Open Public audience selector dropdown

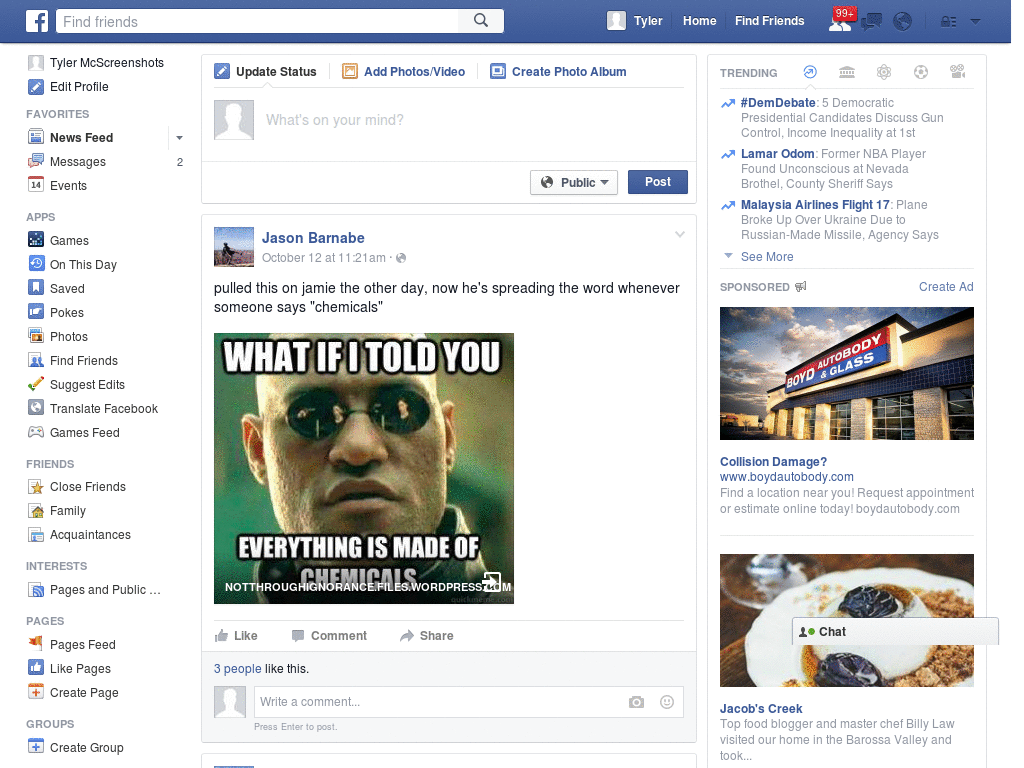pyautogui.click(x=573, y=182)
